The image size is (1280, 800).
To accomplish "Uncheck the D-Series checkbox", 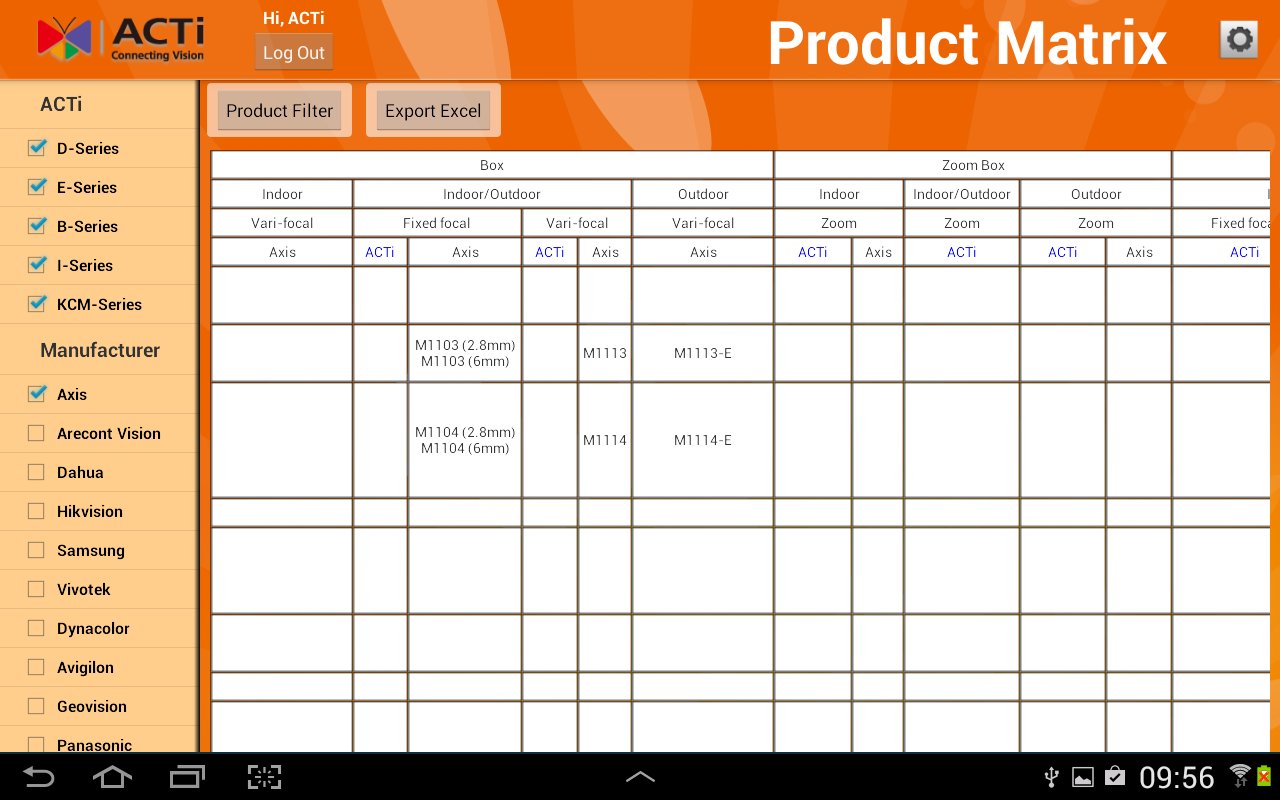I will click(x=37, y=148).
